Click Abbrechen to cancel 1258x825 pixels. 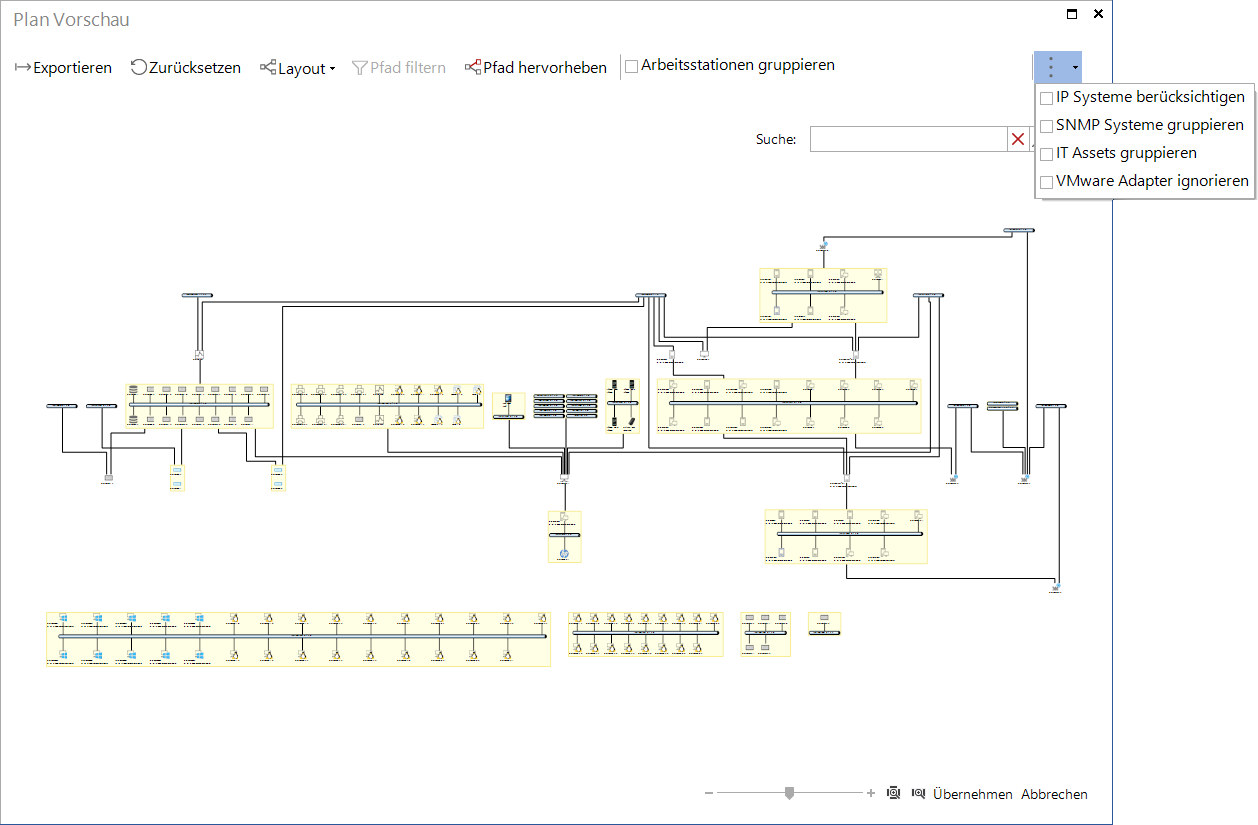[x=1054, y=794]
